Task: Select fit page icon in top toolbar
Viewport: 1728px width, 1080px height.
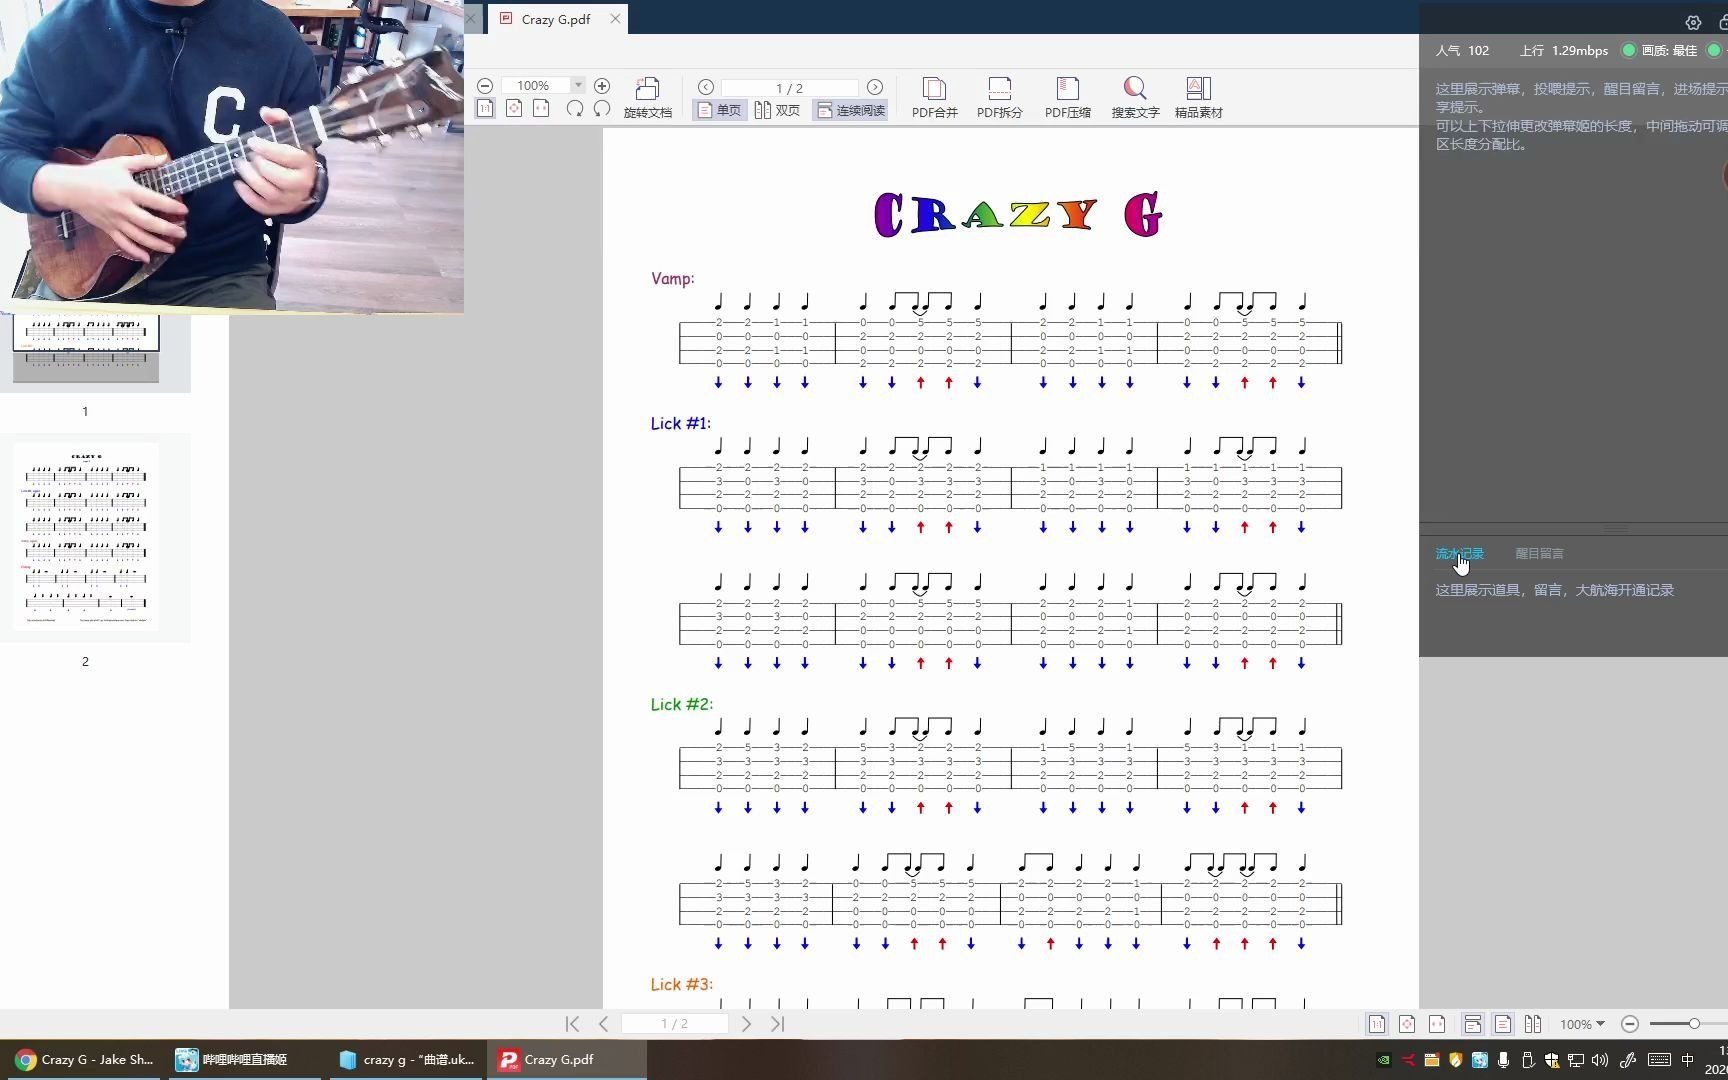Action: (x=514, y=108)
